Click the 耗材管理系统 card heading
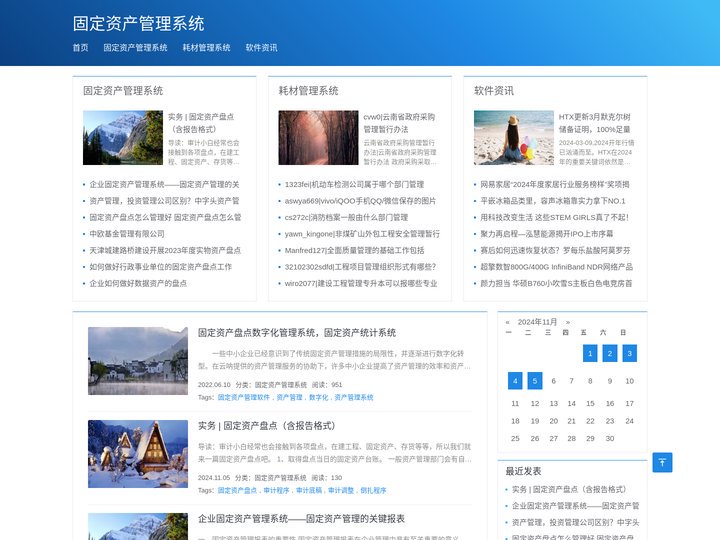This screenshot has width=720, height=540. click(x=308, y=90)
